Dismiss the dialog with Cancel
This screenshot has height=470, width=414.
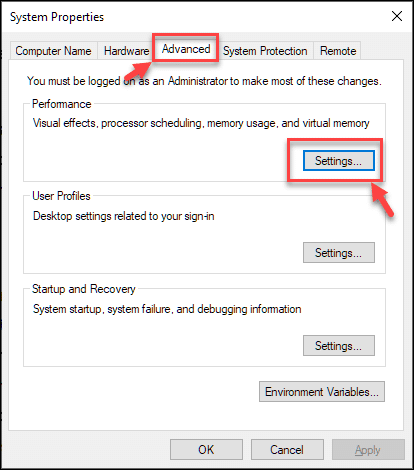point(287,450)
